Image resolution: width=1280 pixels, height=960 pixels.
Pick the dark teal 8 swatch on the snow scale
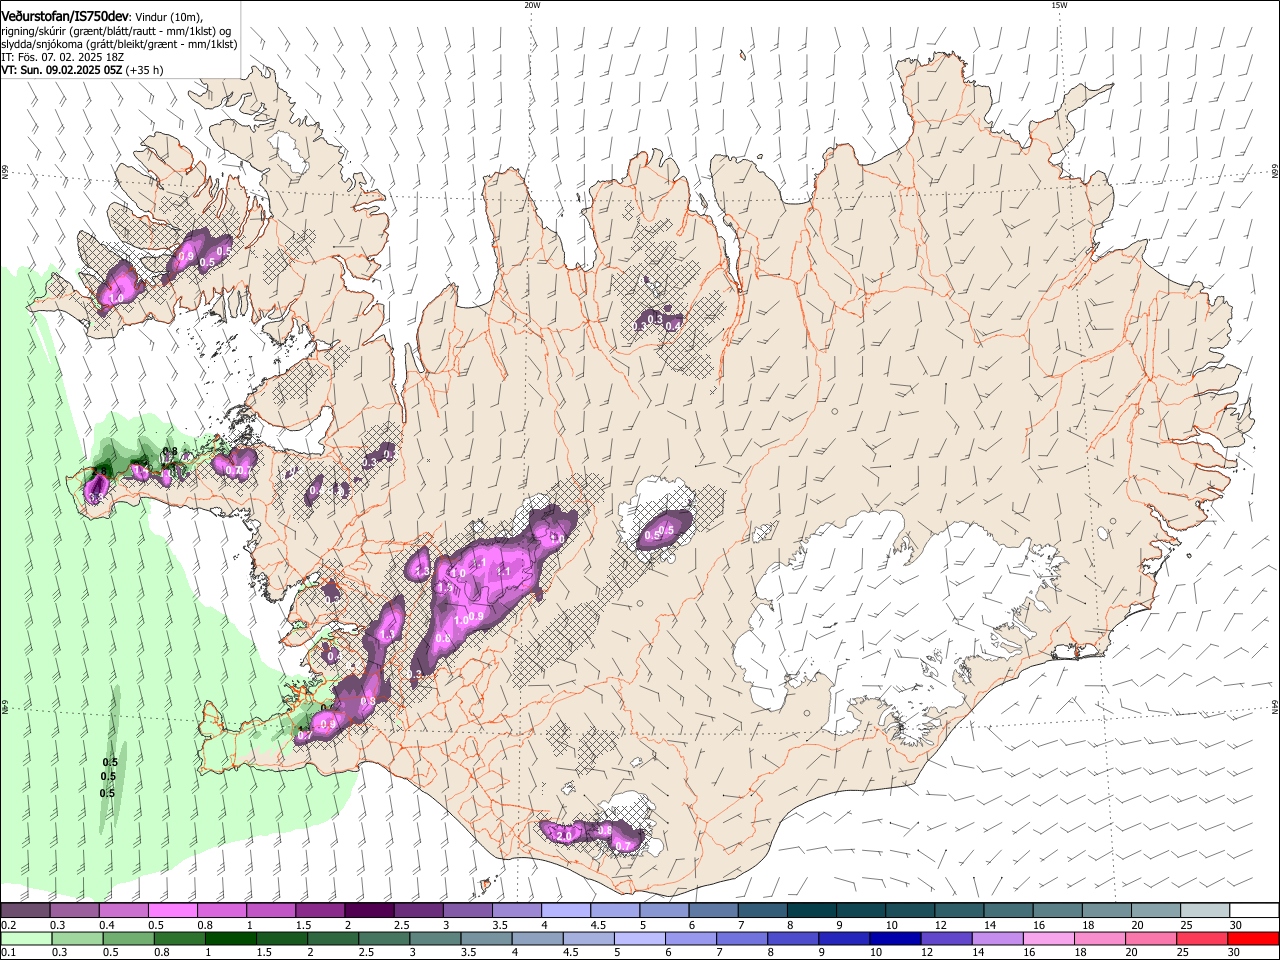pyautogui.click(x=812, y=911)
